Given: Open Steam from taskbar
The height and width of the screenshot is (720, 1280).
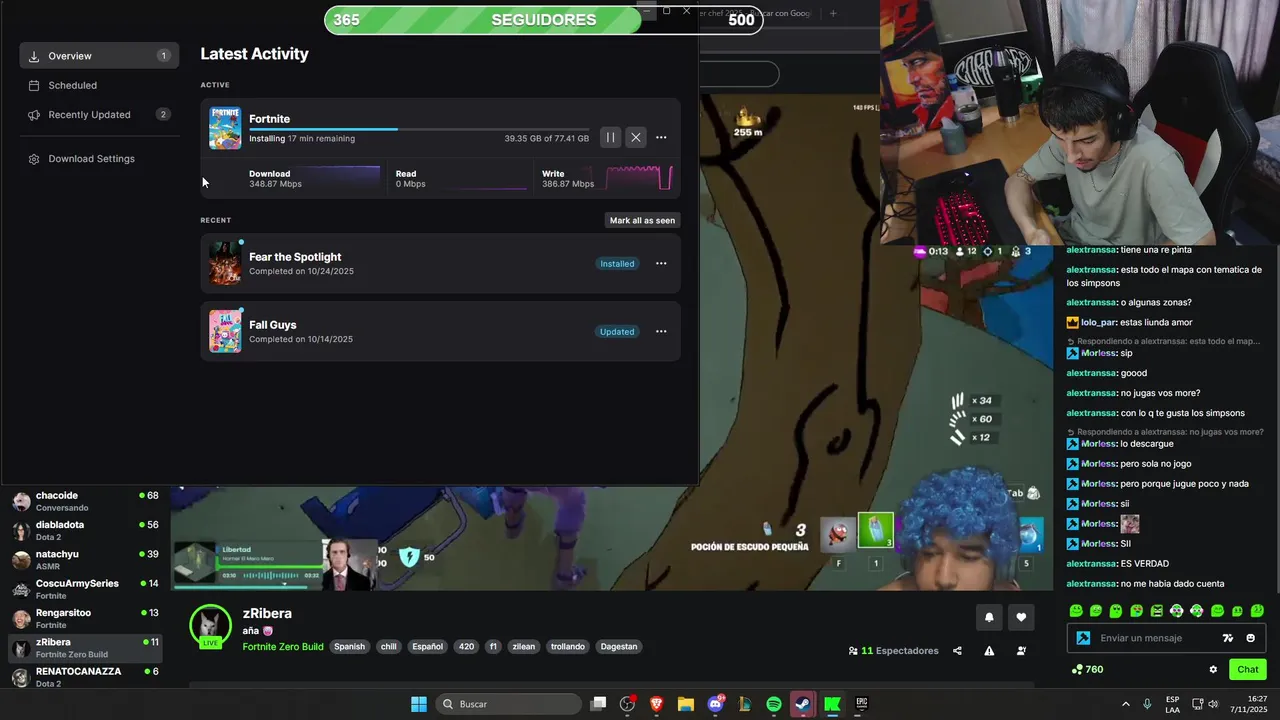Looking at the screenshot, I should (x=803, y=704).
